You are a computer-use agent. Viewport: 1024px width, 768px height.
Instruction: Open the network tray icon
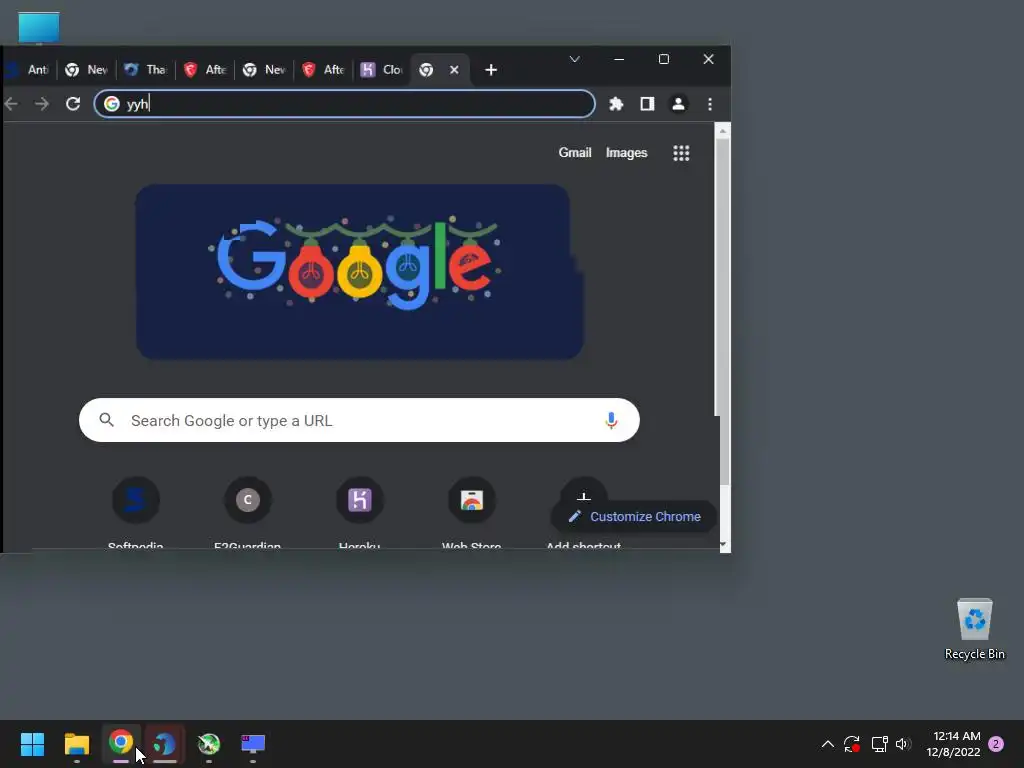point(879,744)
